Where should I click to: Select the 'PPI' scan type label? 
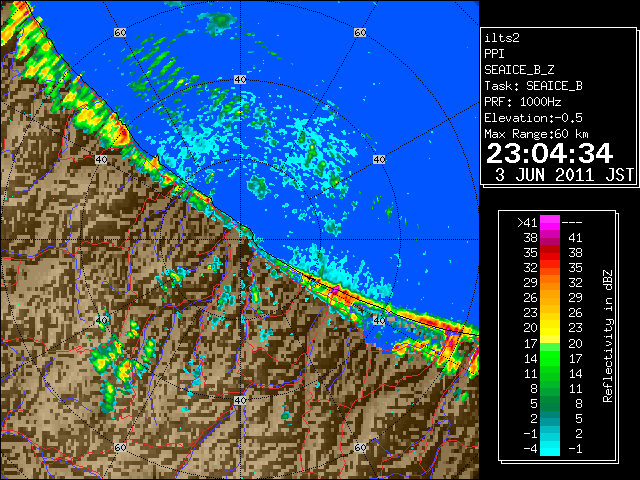pyautogui.click(x=494, y=54)
